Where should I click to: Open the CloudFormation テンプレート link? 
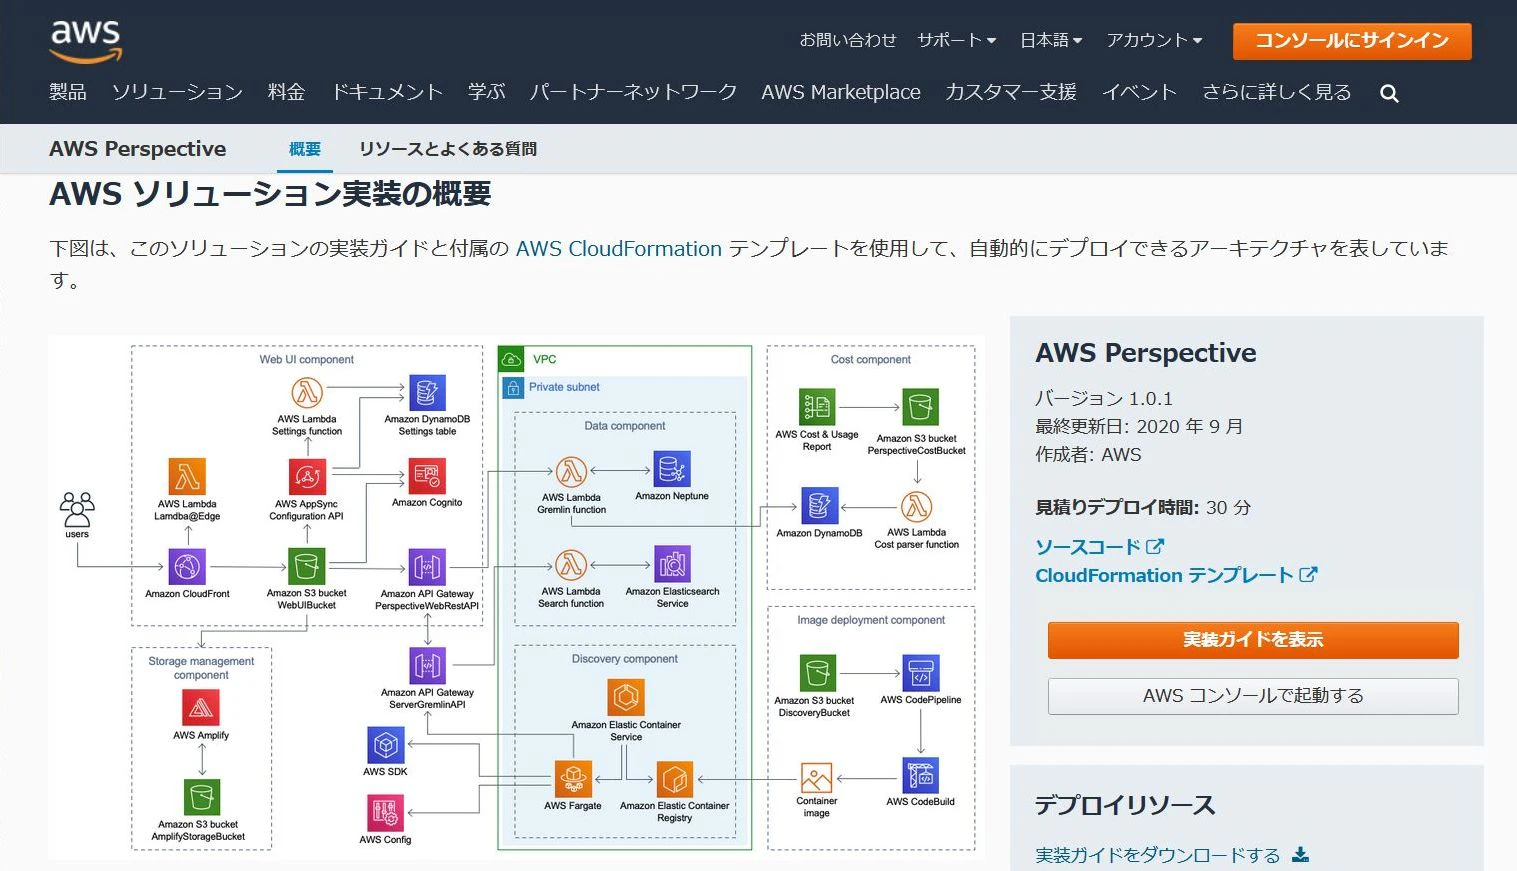coord(1176,575)
